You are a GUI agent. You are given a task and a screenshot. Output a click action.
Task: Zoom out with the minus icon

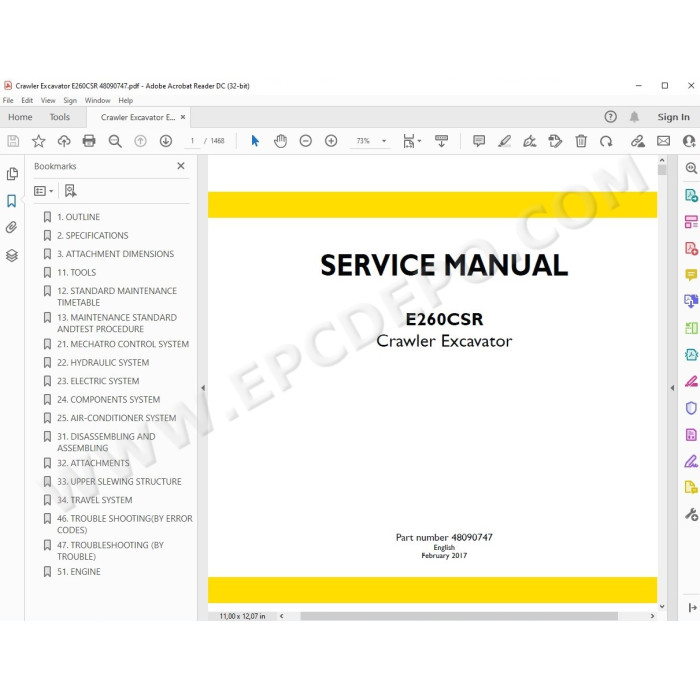point(306,141)
